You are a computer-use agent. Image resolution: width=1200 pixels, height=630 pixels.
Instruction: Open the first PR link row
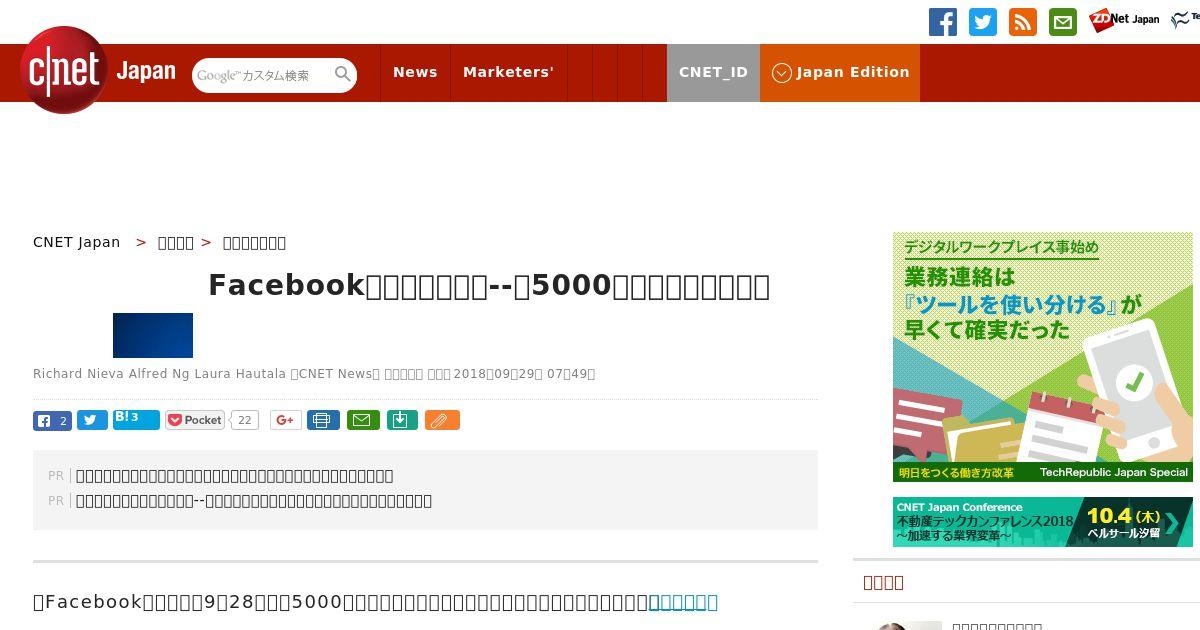[x=234, y=476]
